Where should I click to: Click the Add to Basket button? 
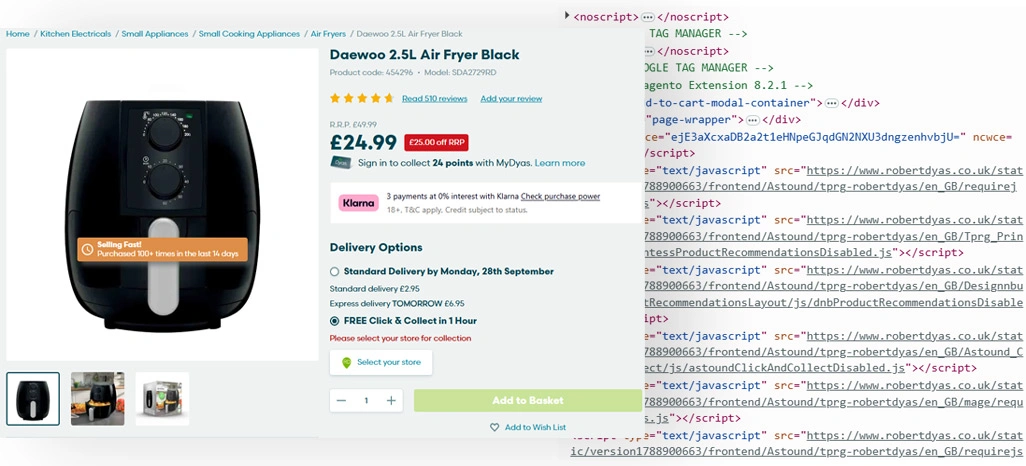click(527, 401)
